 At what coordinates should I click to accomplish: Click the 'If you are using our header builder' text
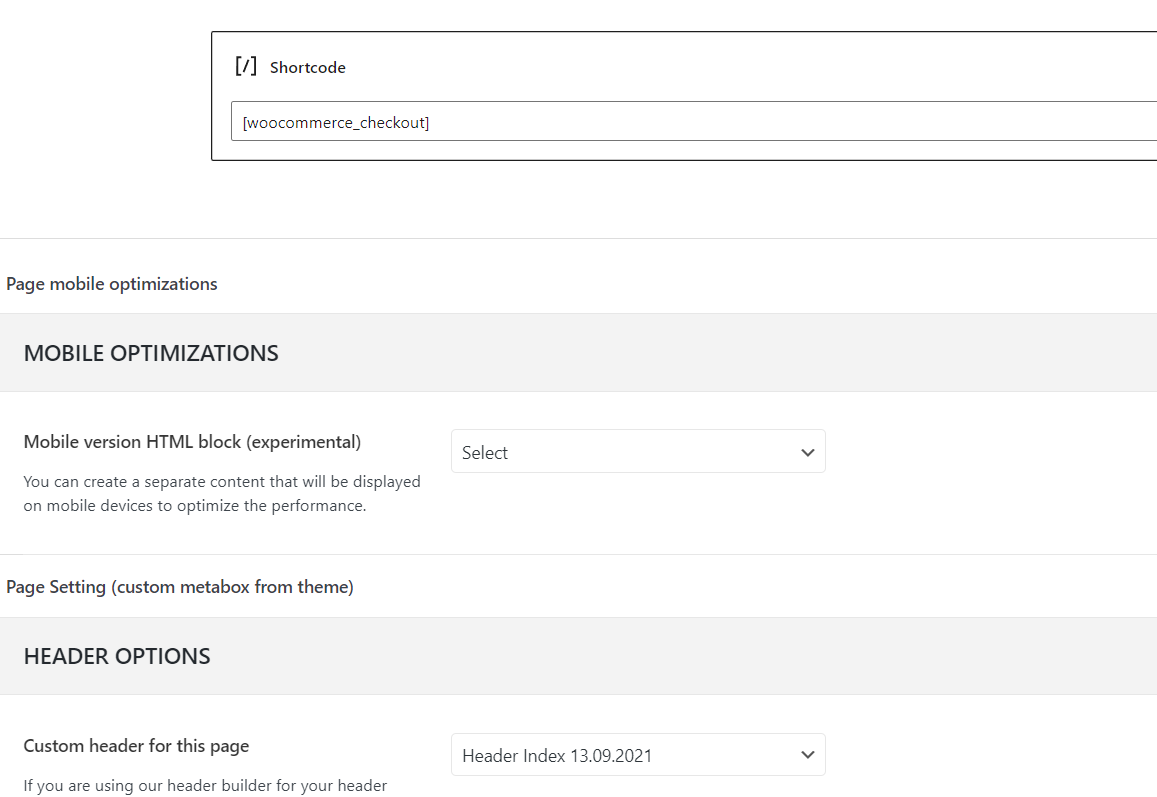pyautogui.click(x=205, y=786)
